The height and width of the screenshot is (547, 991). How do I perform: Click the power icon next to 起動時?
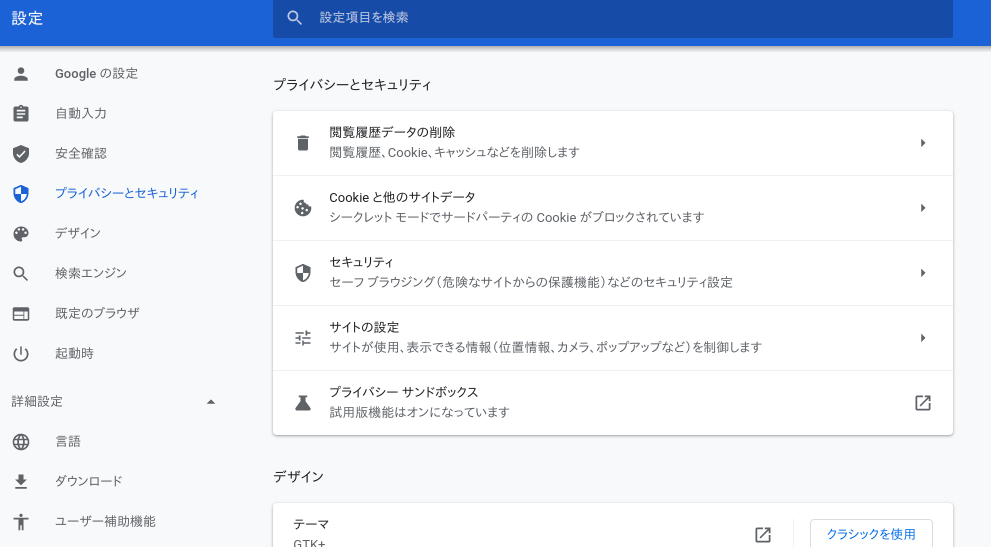21,354
